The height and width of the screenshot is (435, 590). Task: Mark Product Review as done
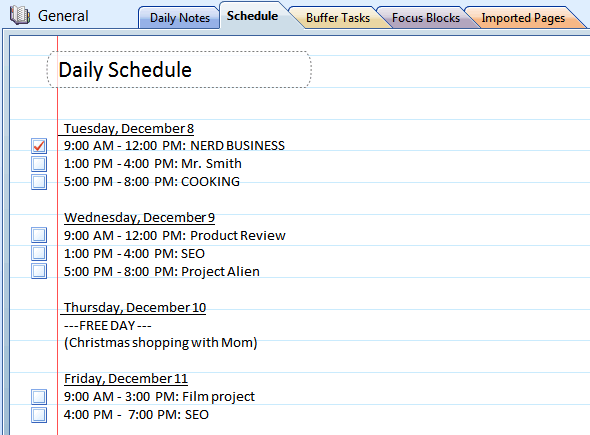point(39,235)
